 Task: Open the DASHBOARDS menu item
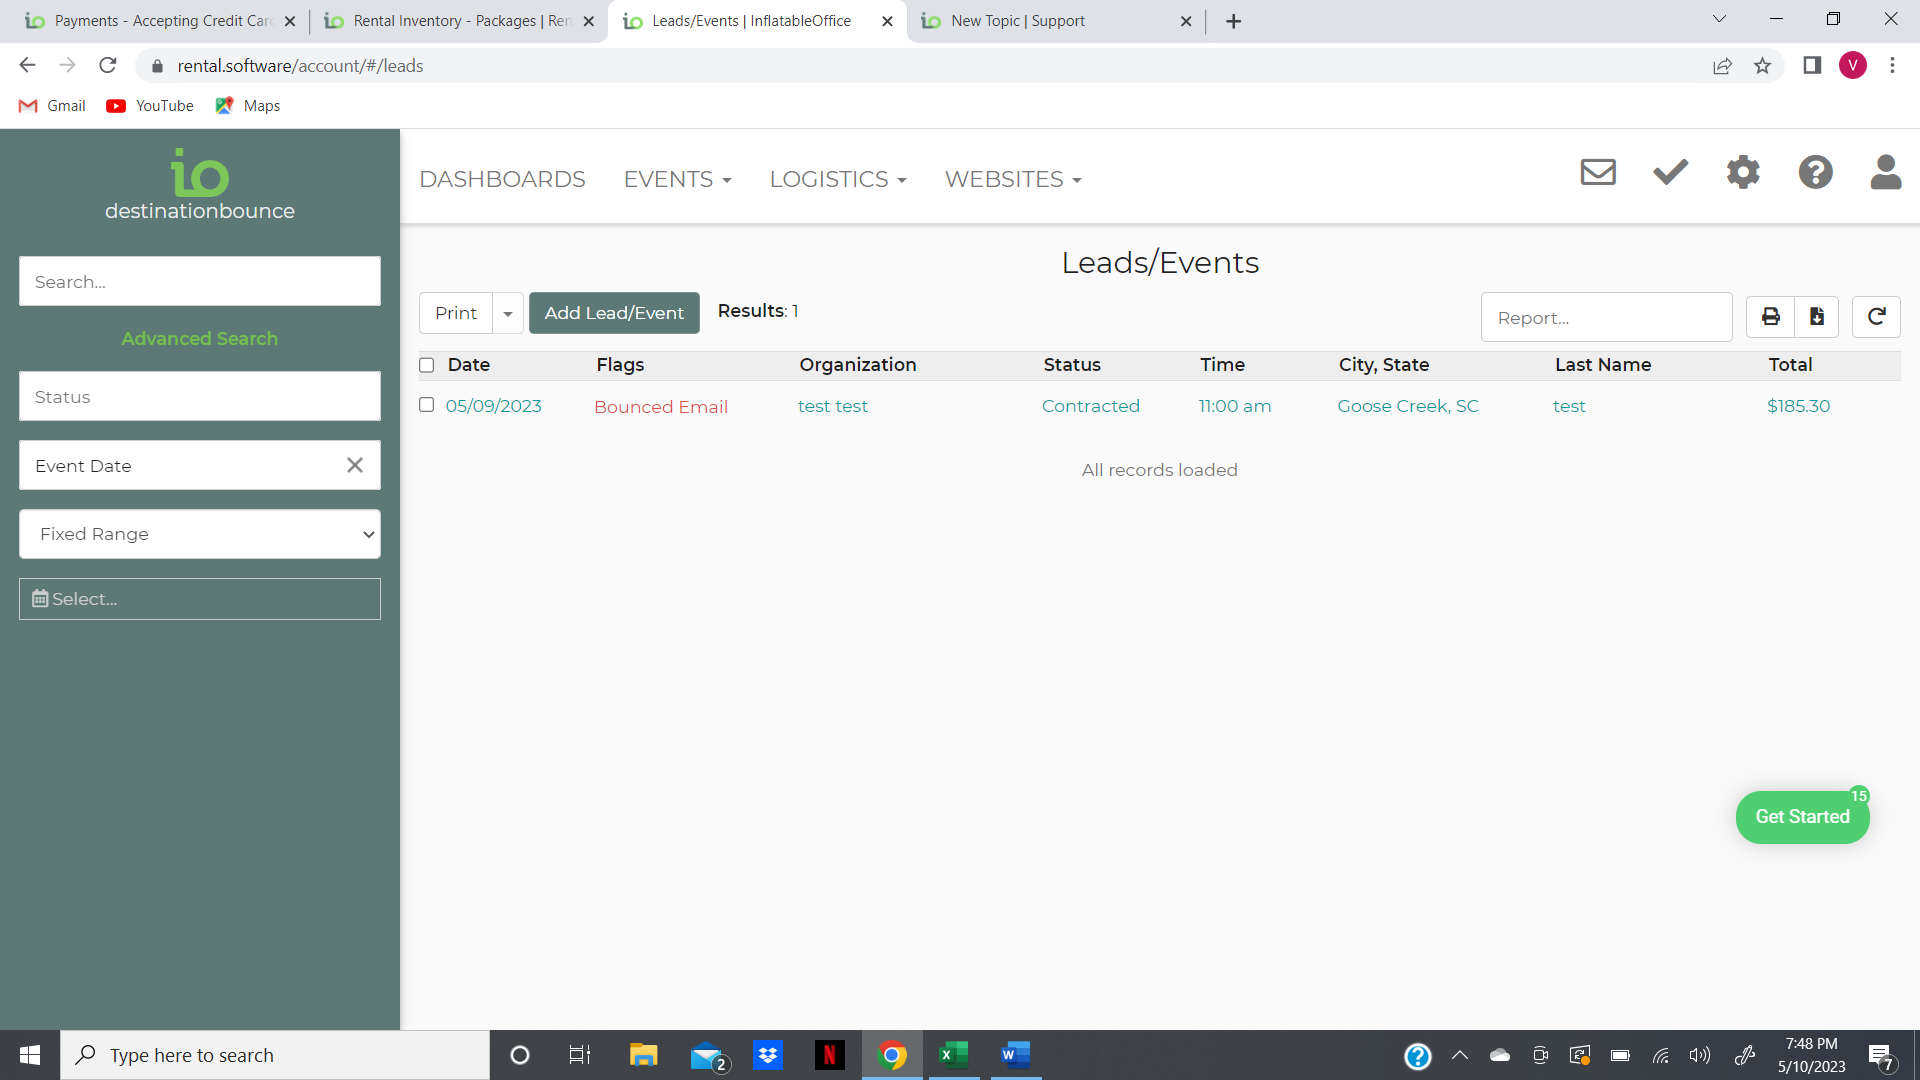click(502, 179)
